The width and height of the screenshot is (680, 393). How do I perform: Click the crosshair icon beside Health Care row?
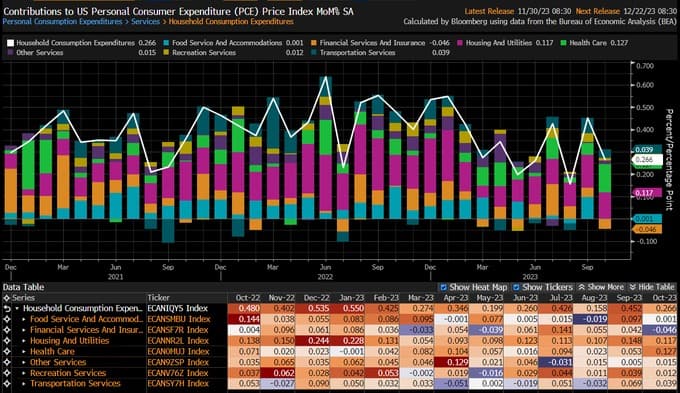click(7, 351)
